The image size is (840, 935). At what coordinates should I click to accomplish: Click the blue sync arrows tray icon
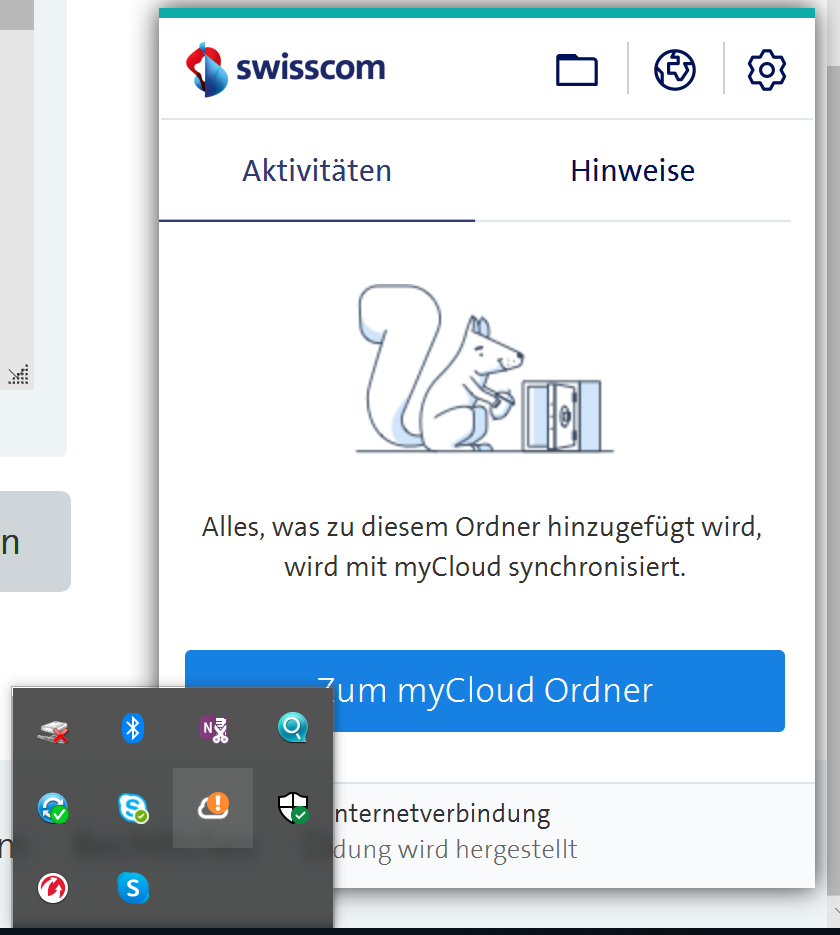point(53,808)
